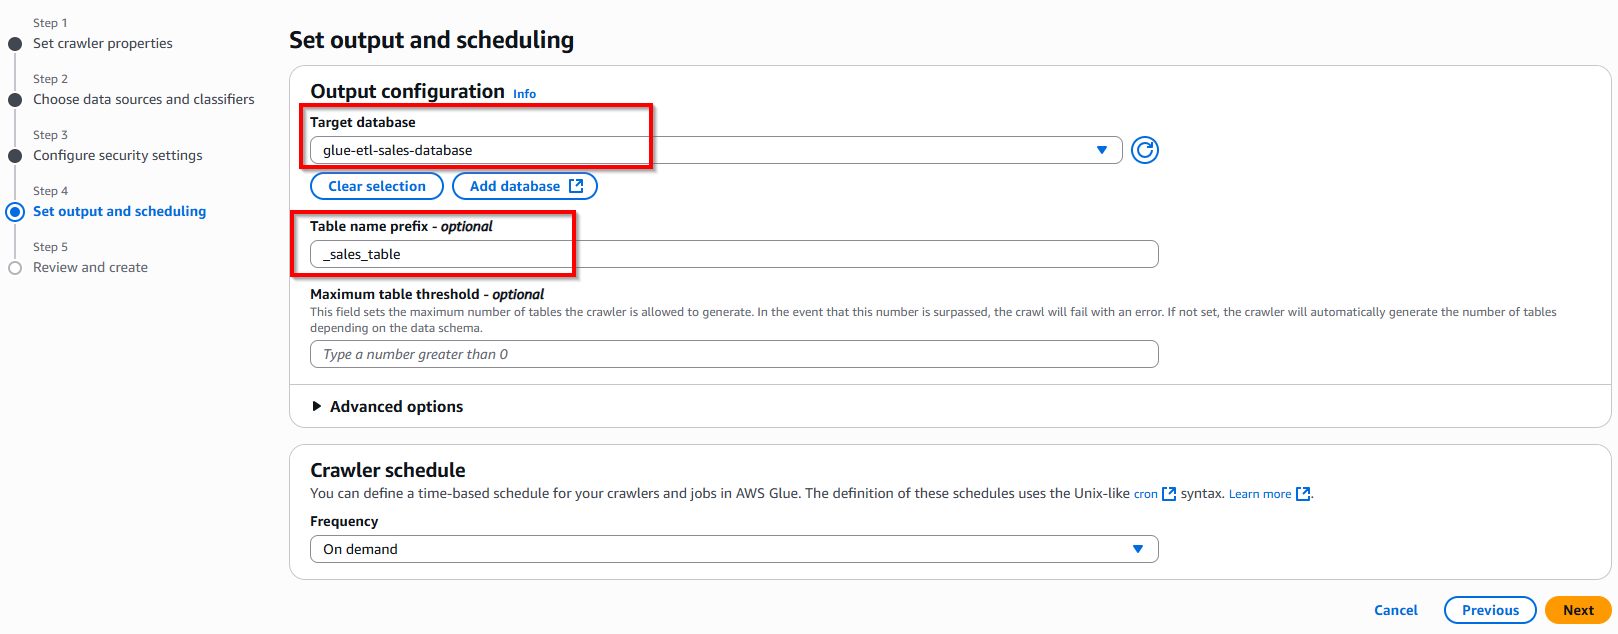Click the Step 5 circle indicator
The width and height of the screenshot is (1618, 634).
tap(15, 268)
